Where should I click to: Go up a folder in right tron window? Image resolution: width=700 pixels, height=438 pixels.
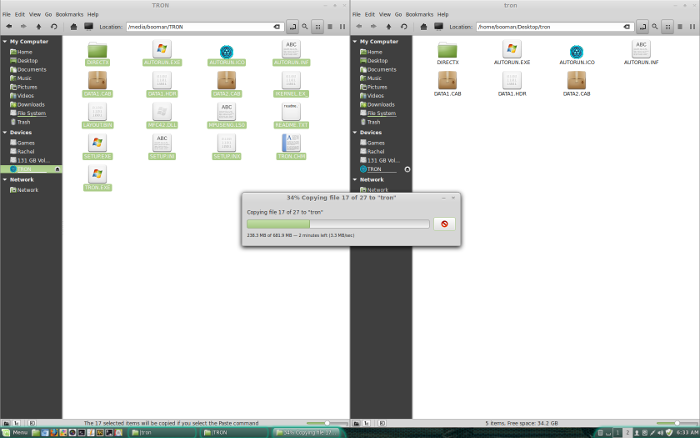[389, 27]
